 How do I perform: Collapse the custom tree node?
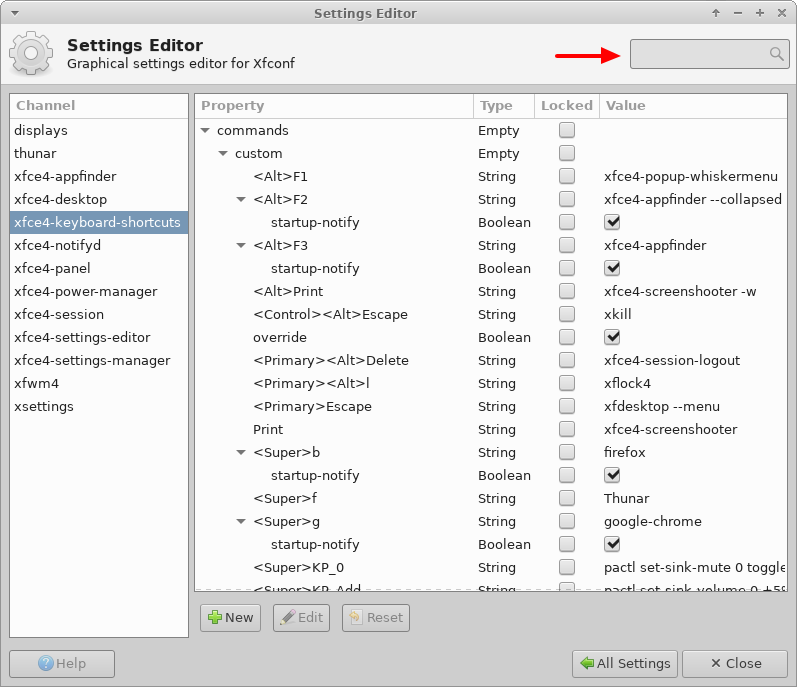[224, 153]
